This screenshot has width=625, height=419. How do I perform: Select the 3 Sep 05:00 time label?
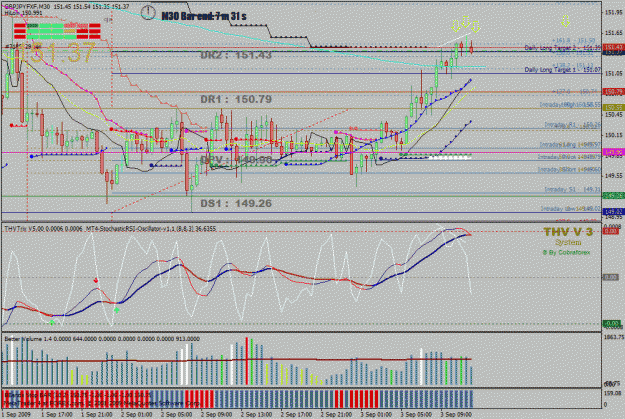pyautogui.click(x=416, y=415)
